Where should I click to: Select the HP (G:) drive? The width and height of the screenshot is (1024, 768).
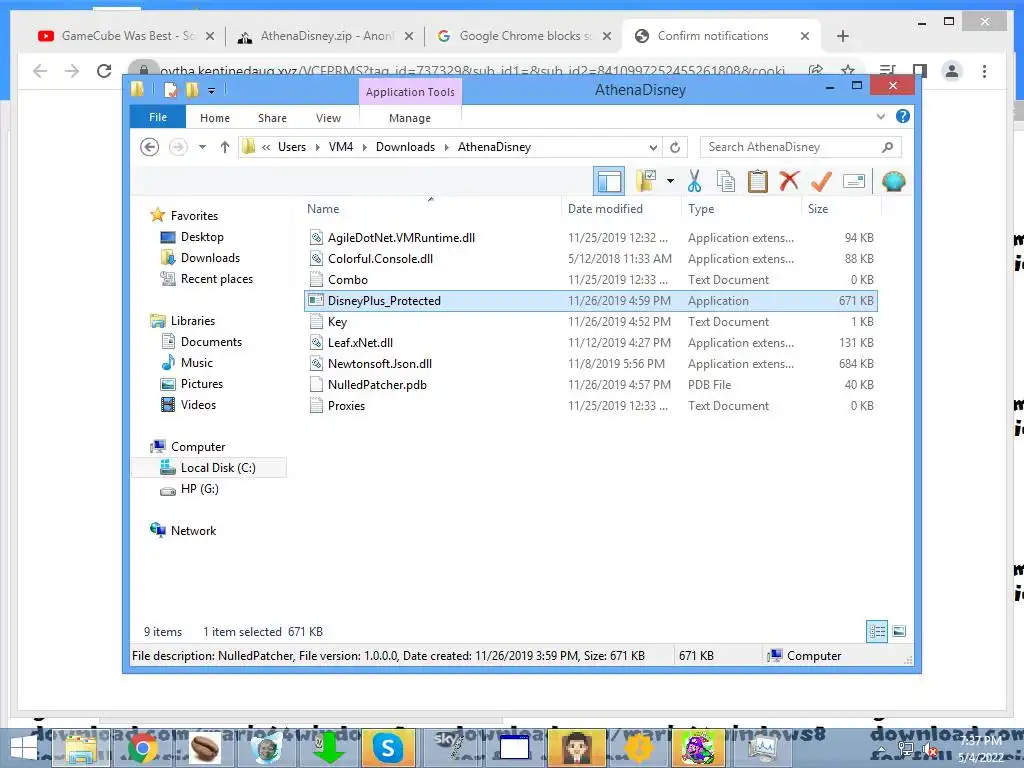click(199, 488)
